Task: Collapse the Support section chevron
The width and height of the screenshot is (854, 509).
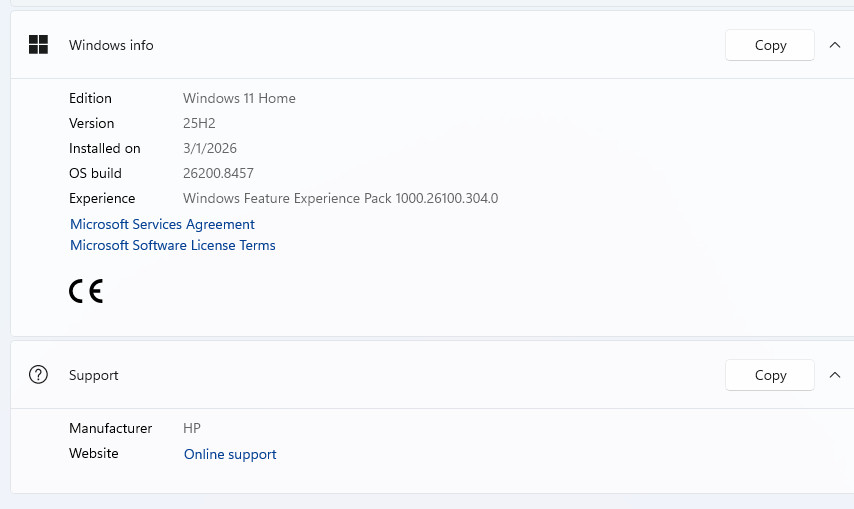Action: pos(835,375)
